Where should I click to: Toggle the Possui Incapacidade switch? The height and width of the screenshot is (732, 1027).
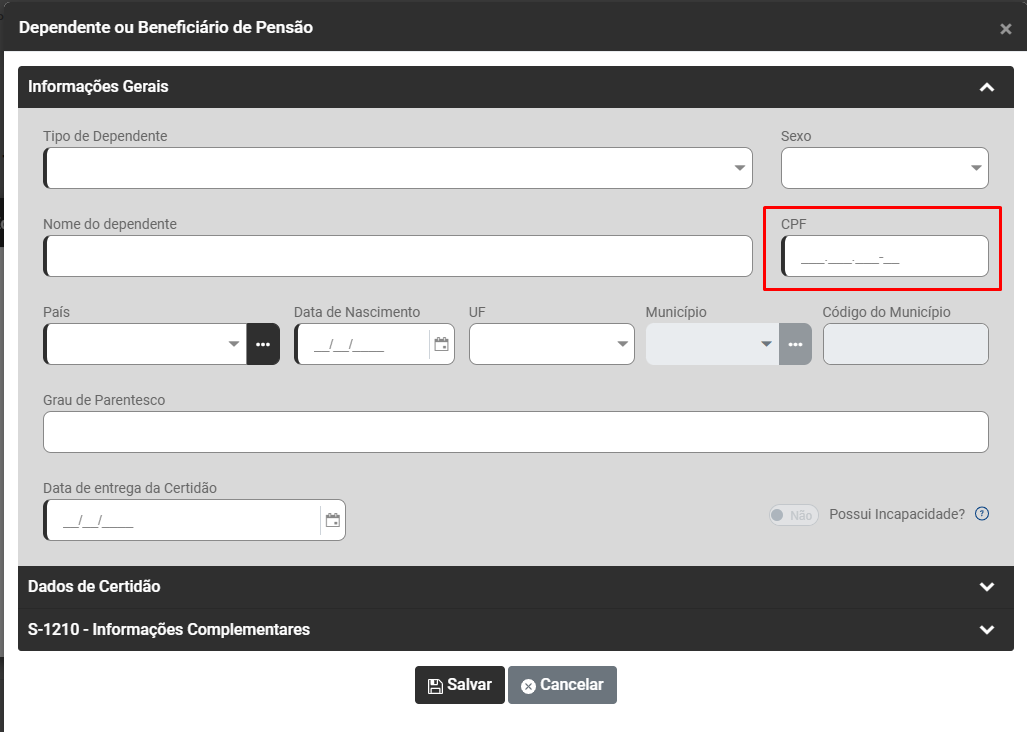pyautogui.click(x=793, y=515)
